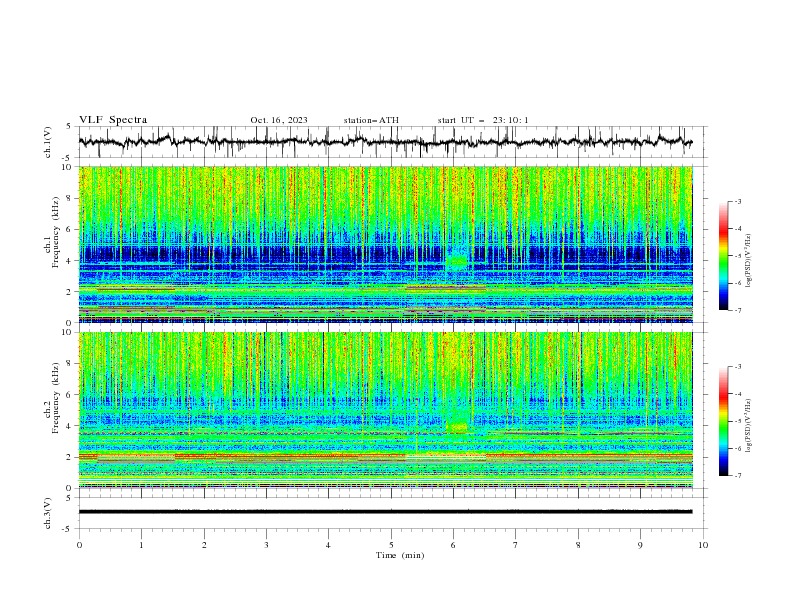Click the "-7" label below ch.2 colorbar
Screen dimensions: 792x612
737,475
